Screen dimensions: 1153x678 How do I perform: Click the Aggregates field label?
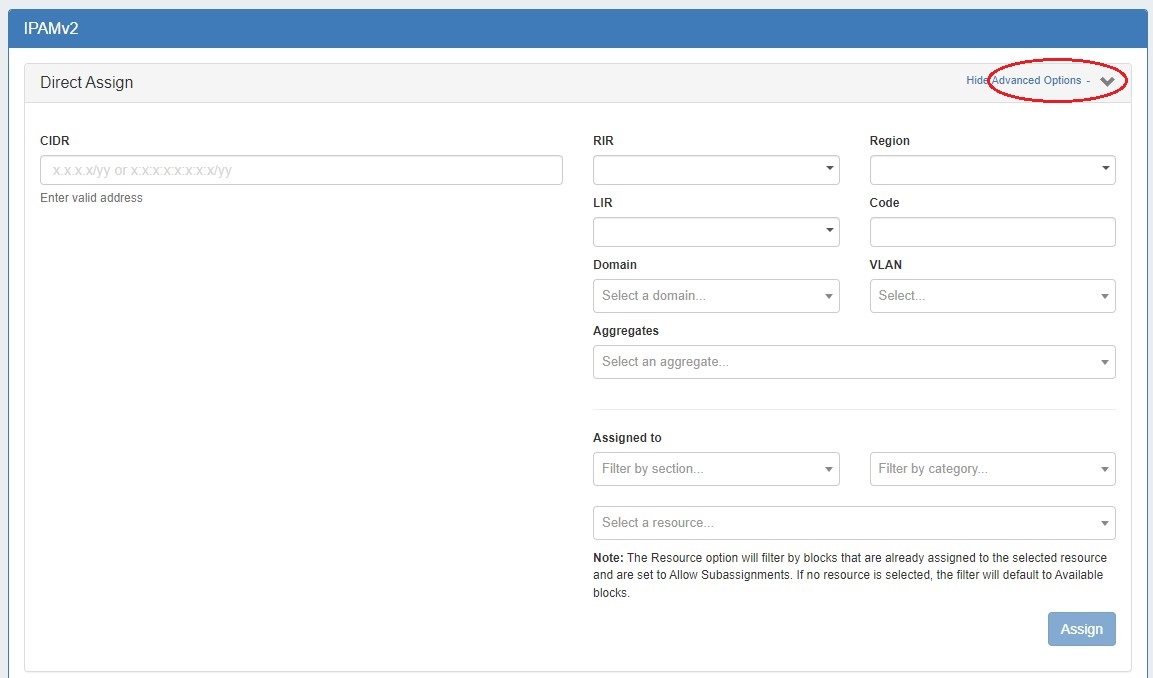pos(625,331)
